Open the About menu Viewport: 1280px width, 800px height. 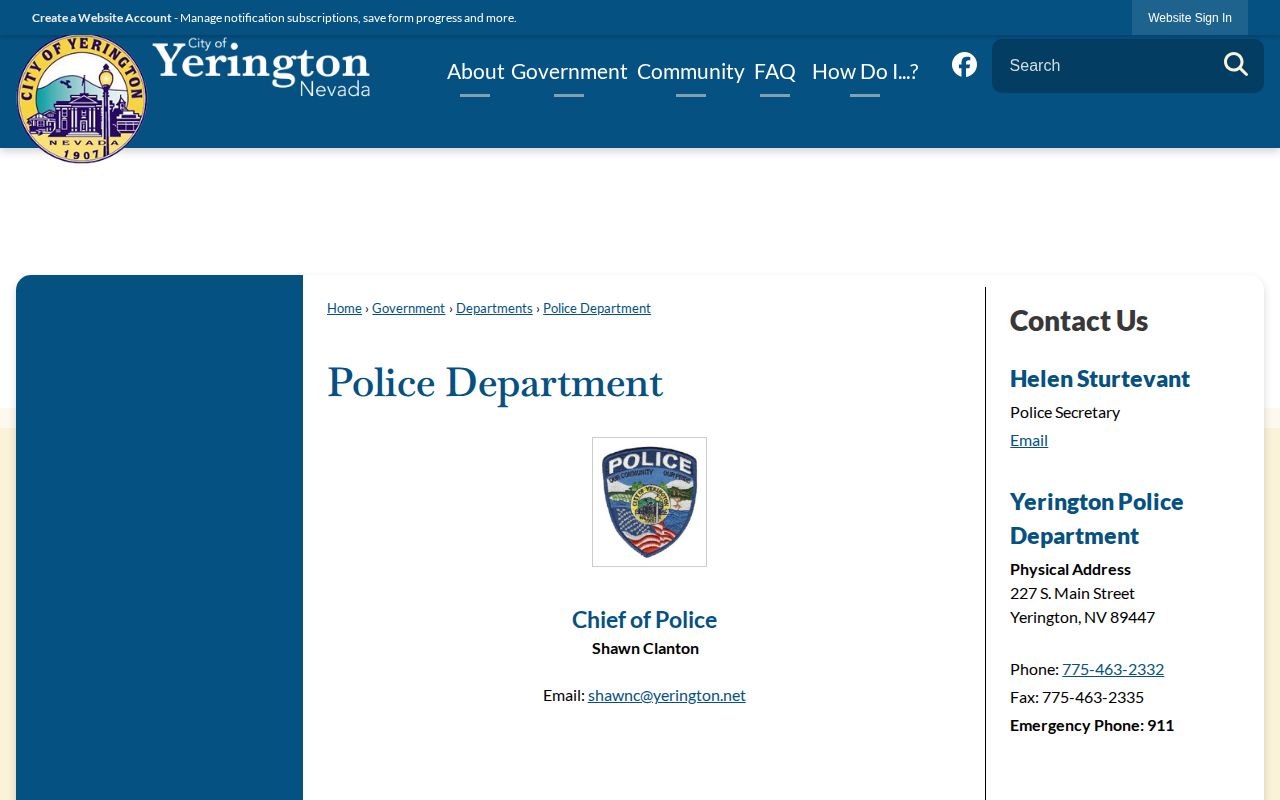click(475, 71)
